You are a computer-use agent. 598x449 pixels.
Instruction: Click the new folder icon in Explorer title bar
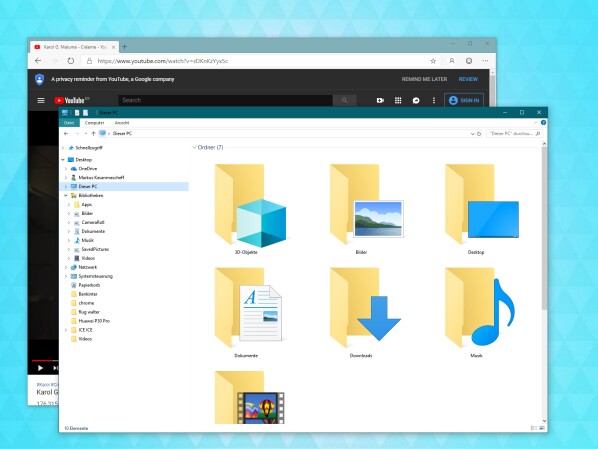85,113
